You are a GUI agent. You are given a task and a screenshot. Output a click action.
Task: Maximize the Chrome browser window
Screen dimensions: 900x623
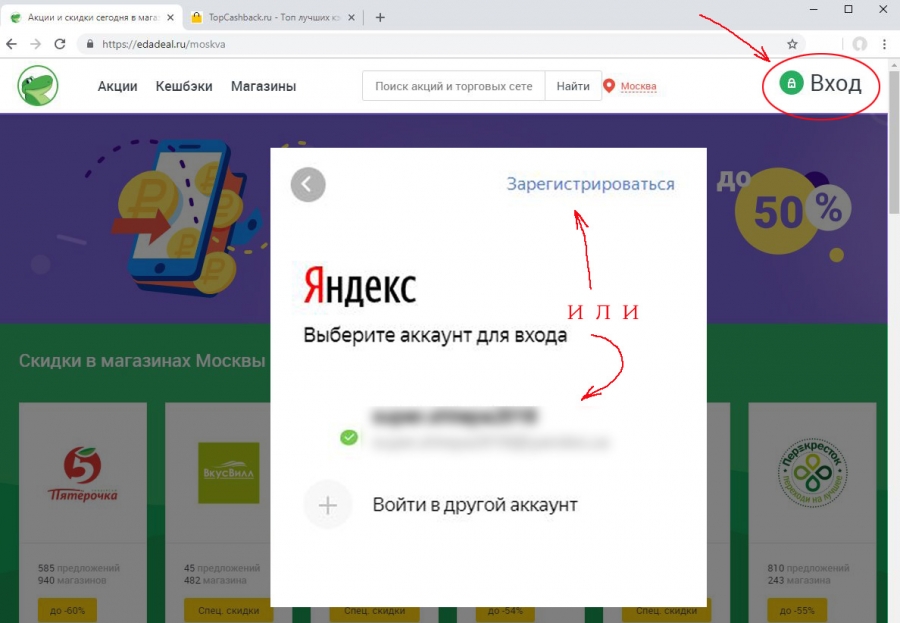coord(848,9)
